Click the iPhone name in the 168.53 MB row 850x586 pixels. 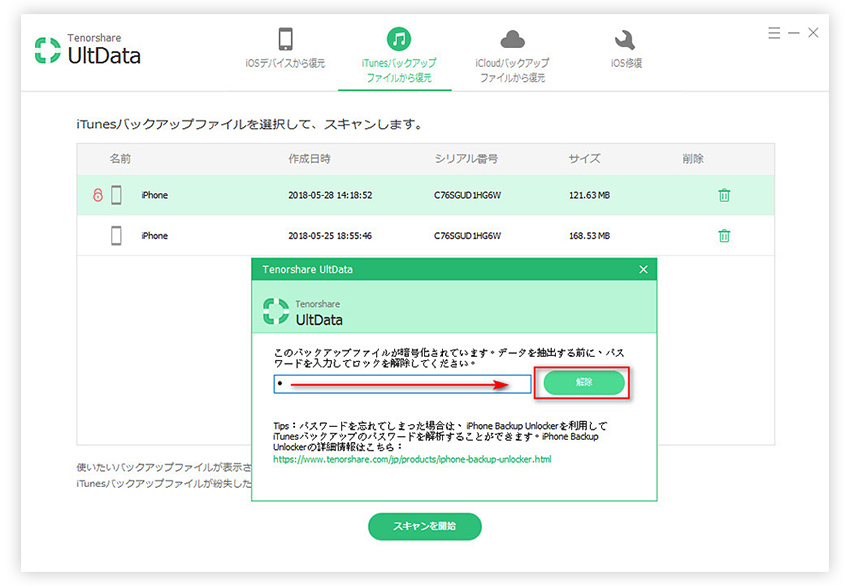154,236
